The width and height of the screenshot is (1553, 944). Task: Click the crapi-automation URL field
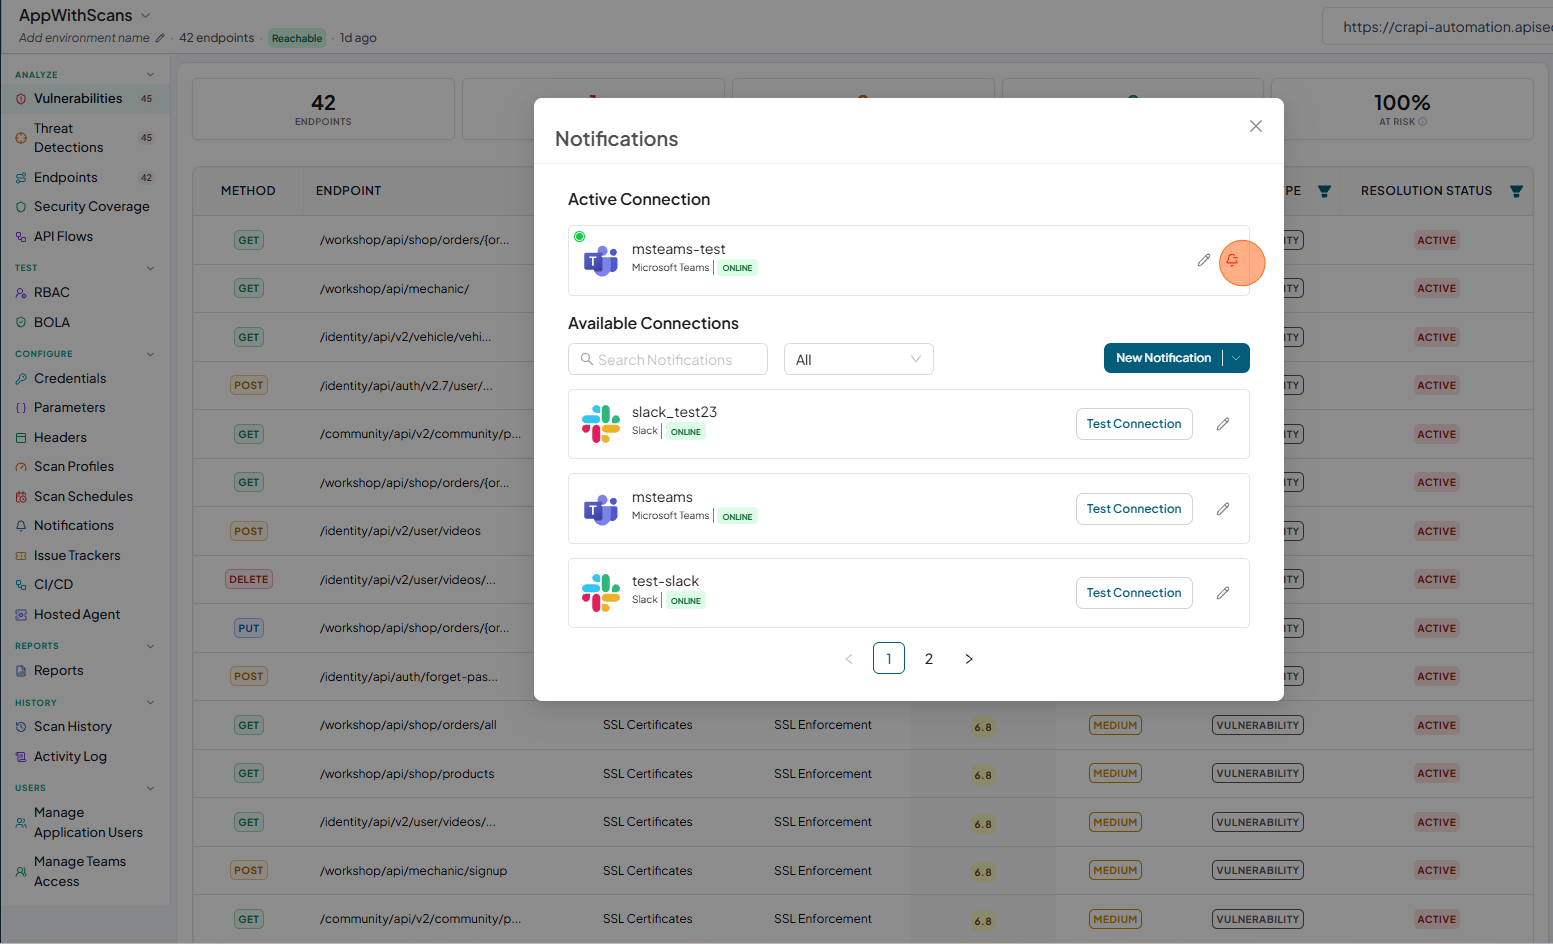[x=1438, y=27]
